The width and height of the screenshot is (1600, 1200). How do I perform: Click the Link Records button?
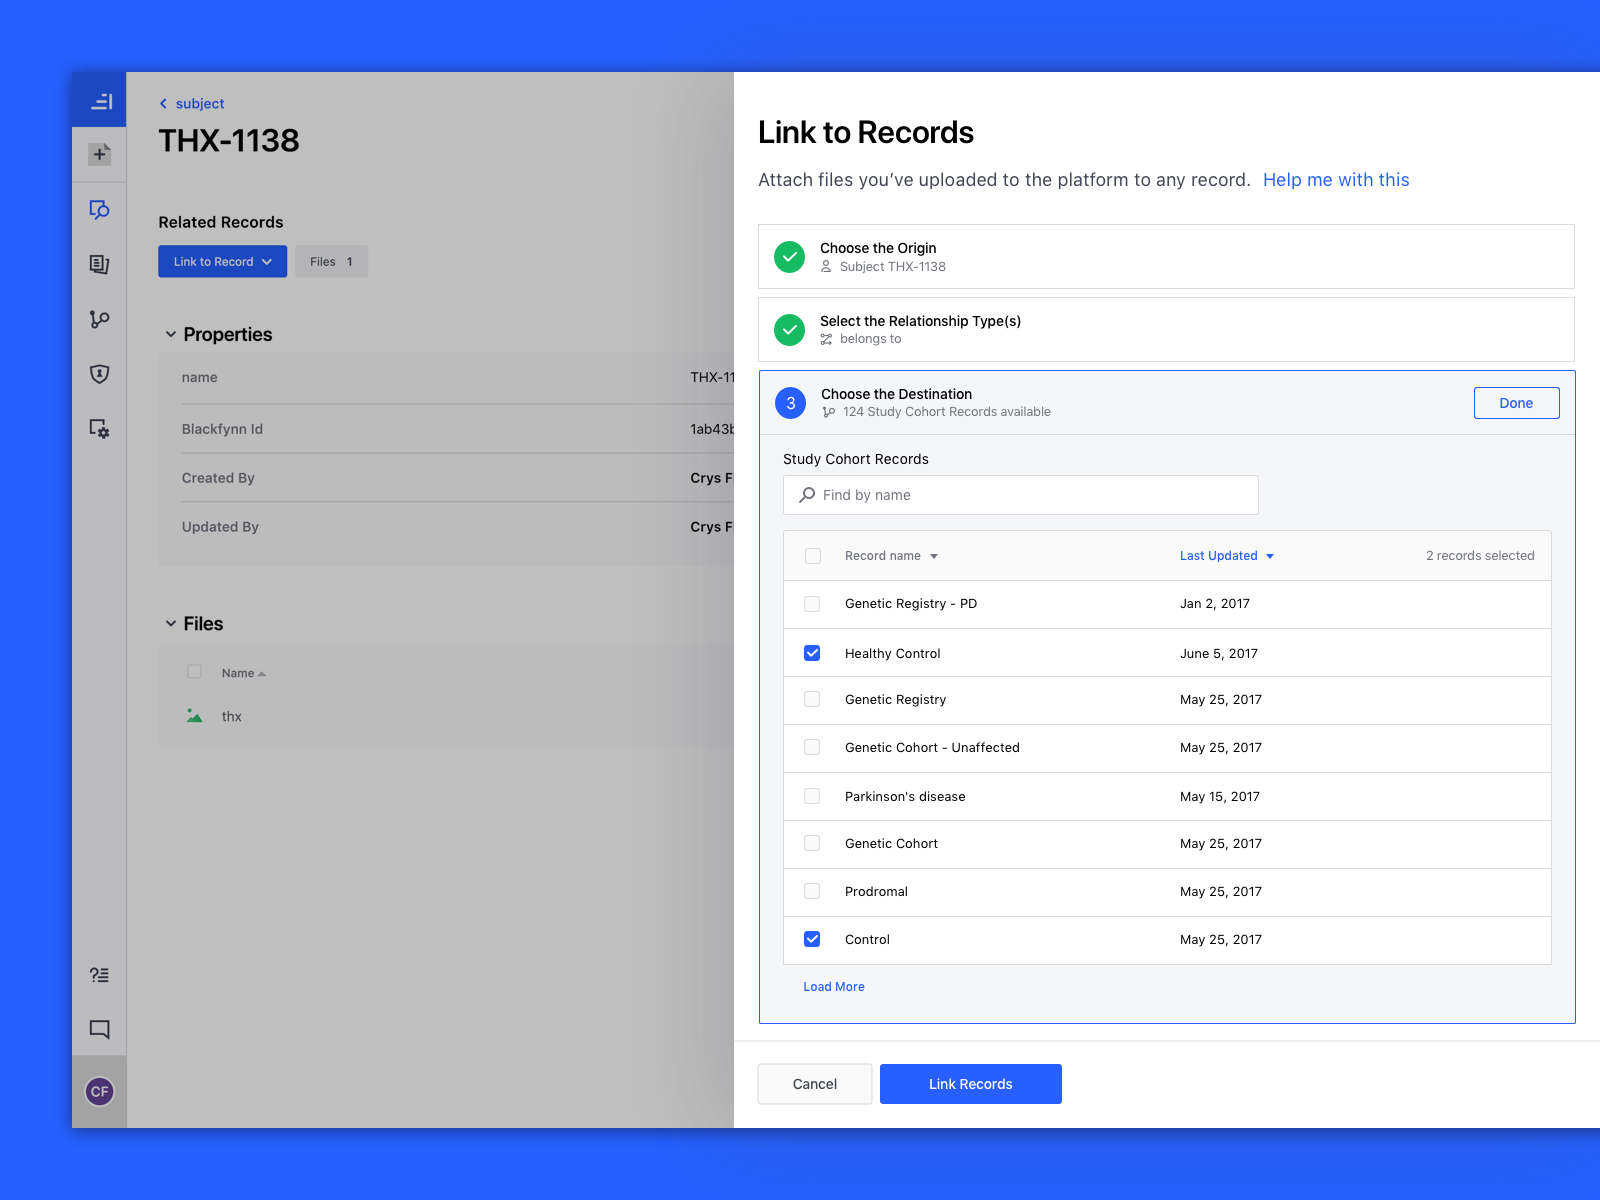coord(970,1083)
